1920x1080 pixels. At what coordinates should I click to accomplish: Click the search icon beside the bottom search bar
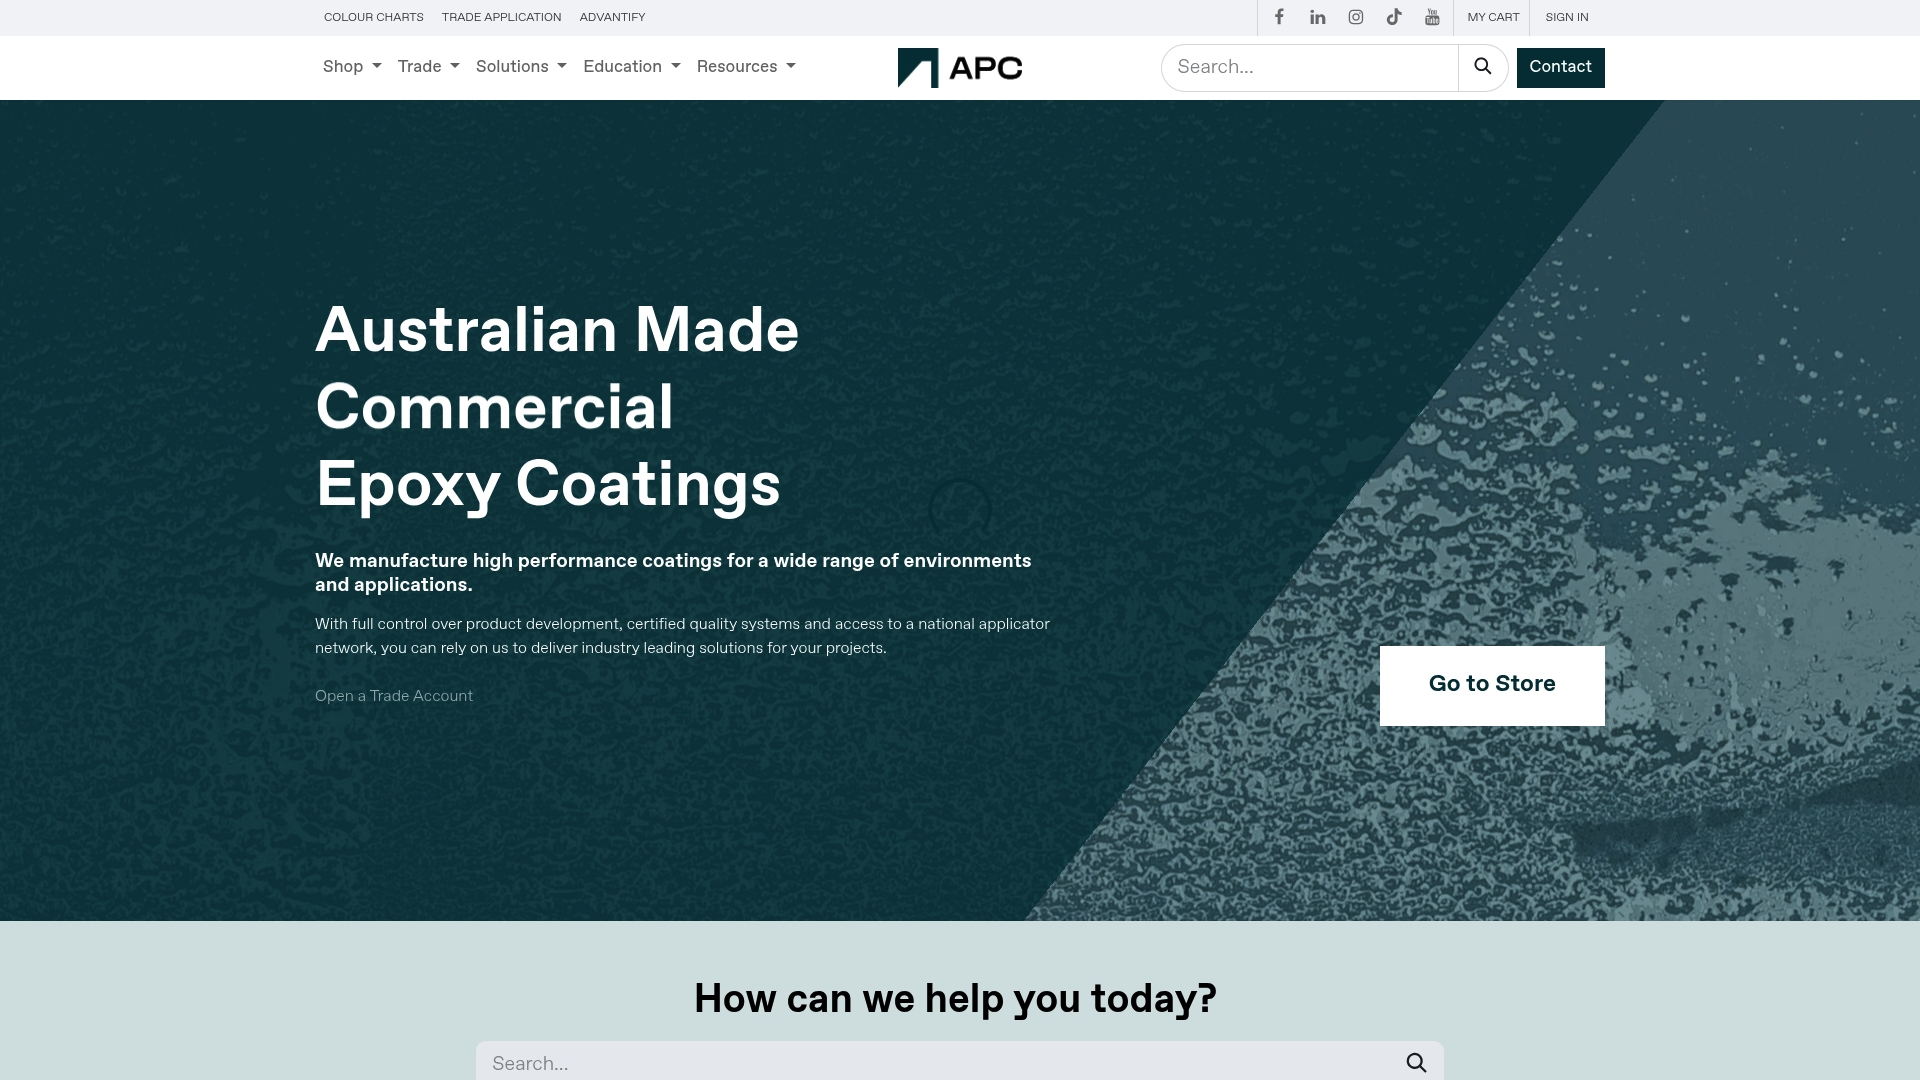1416,1063
